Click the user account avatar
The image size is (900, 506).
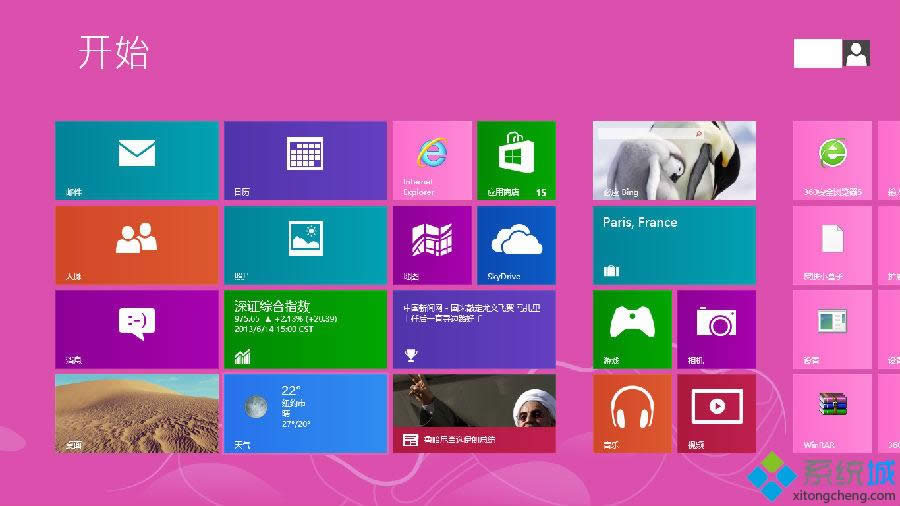pos(856,54)
